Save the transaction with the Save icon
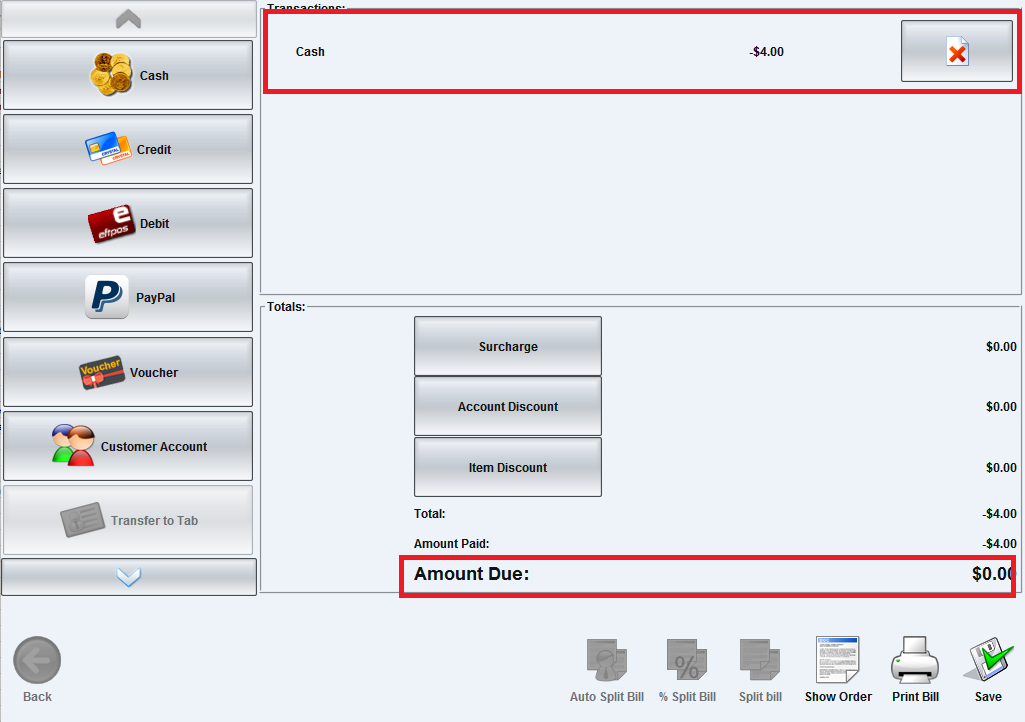1025x722 pixels. point(988,670)
